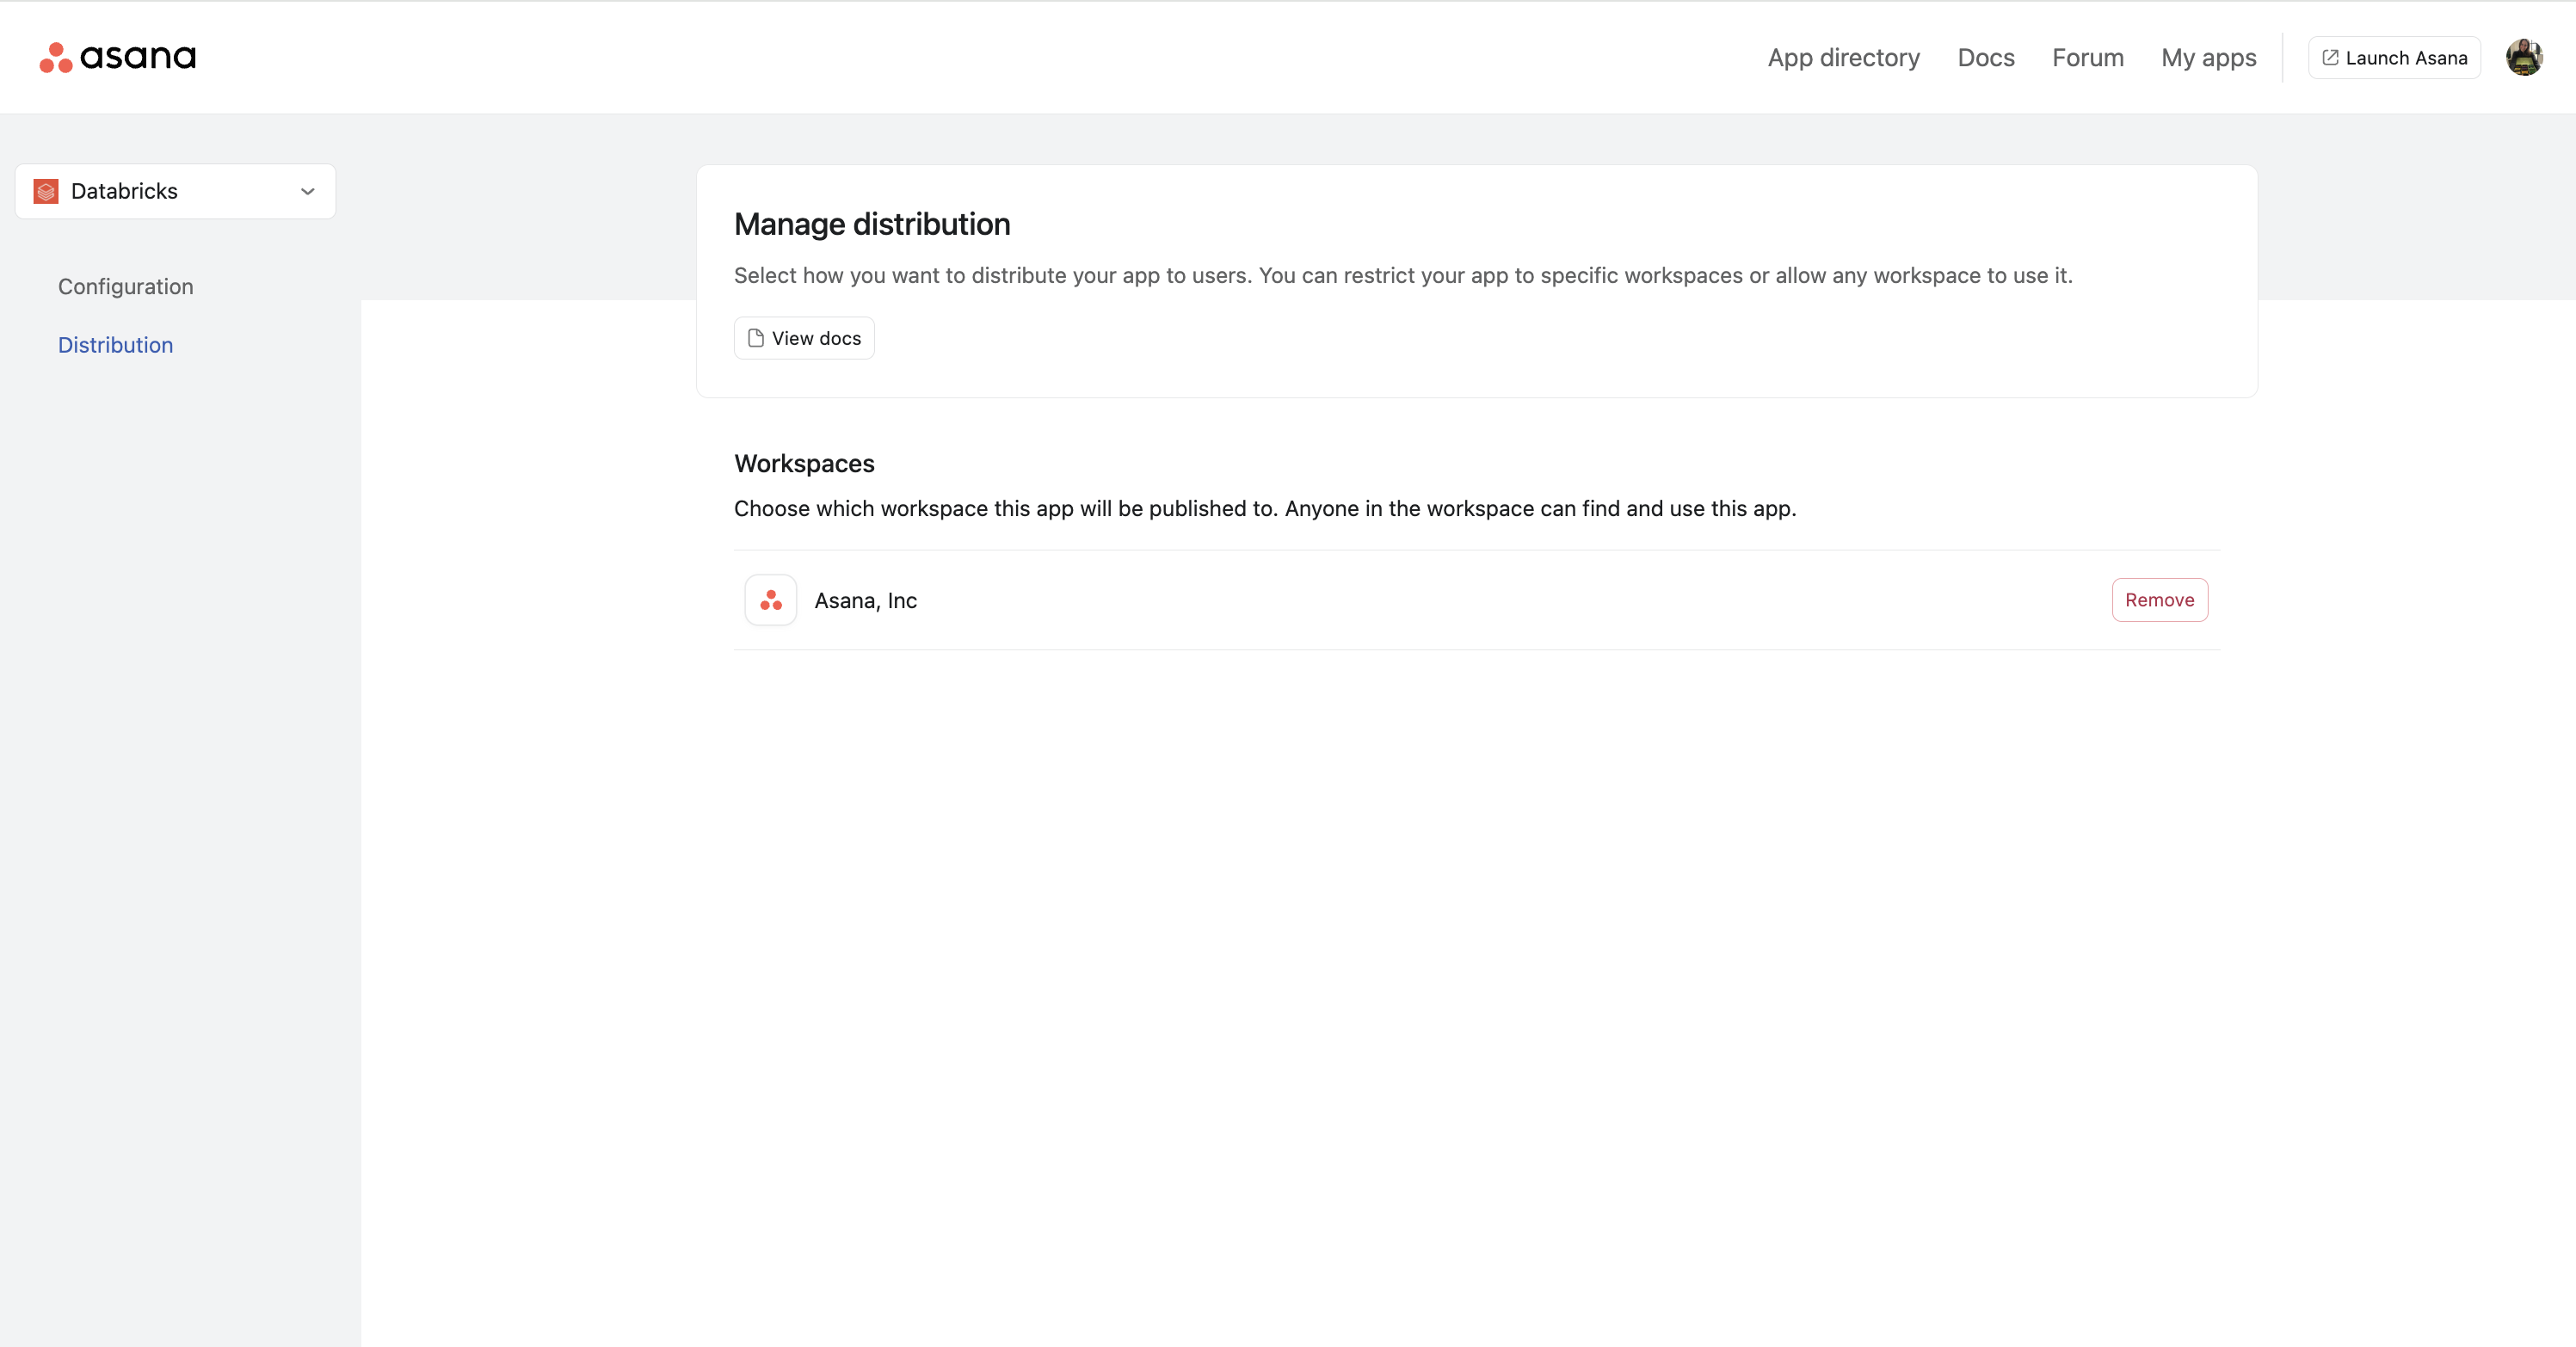The height and width of the screenshot is (1347, 2576).
Task: Click the Asana, Inc workspace icon
Action: click(771, 600)
